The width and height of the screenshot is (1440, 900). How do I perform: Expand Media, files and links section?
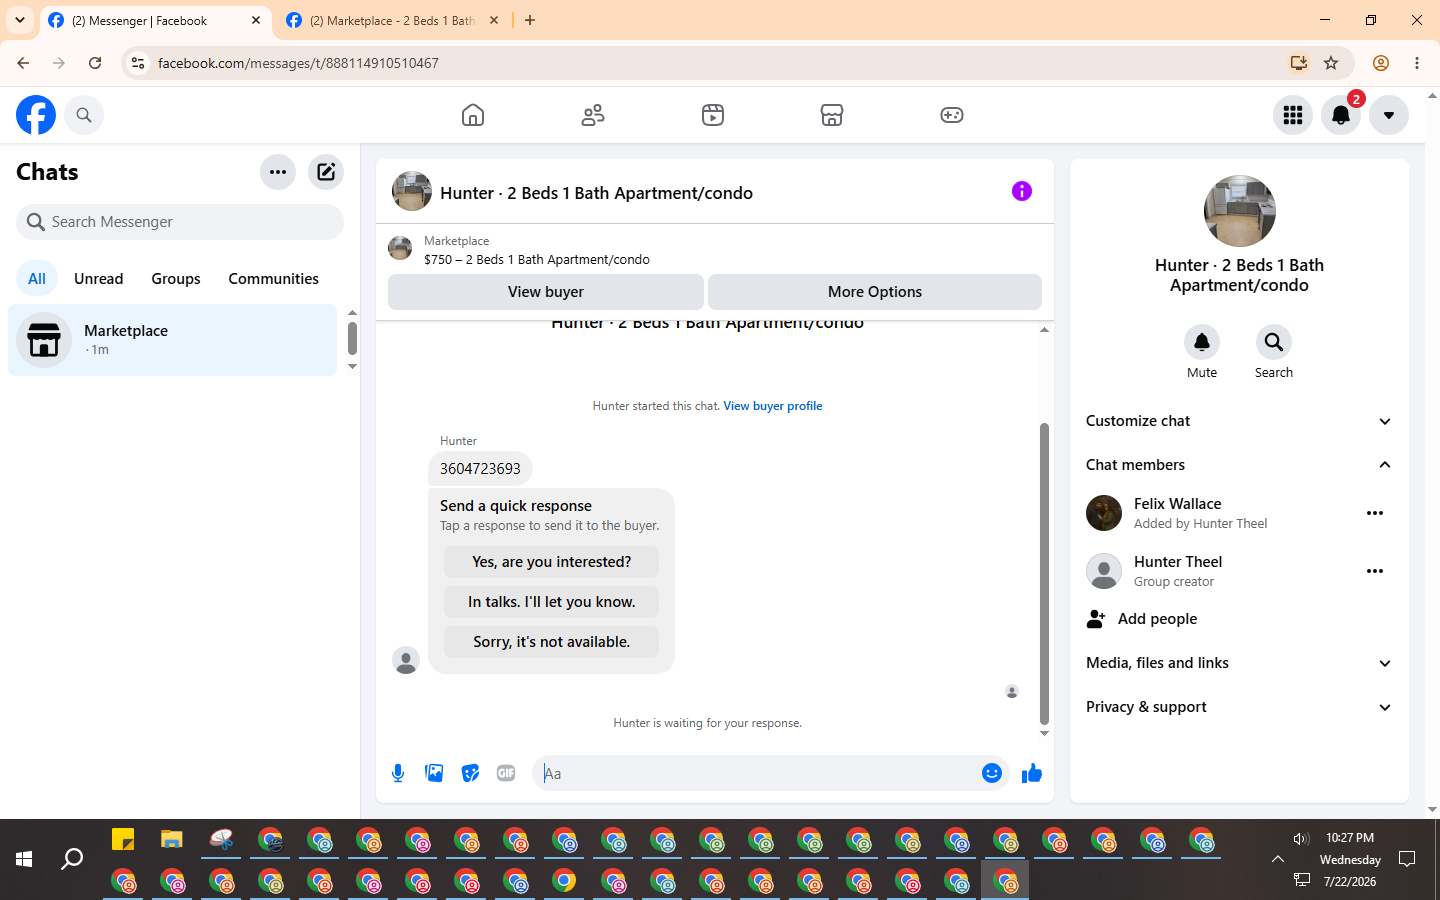(1239, 663)
